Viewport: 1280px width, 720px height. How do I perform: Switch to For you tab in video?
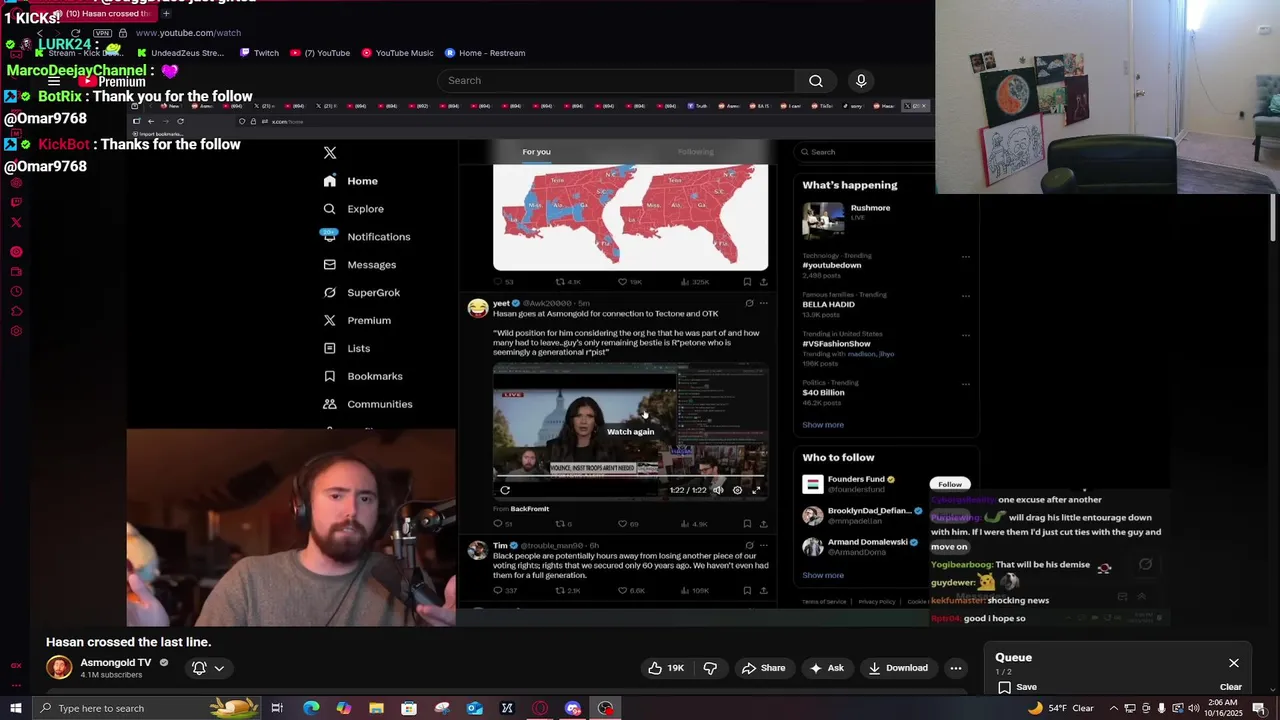point(536,152)
